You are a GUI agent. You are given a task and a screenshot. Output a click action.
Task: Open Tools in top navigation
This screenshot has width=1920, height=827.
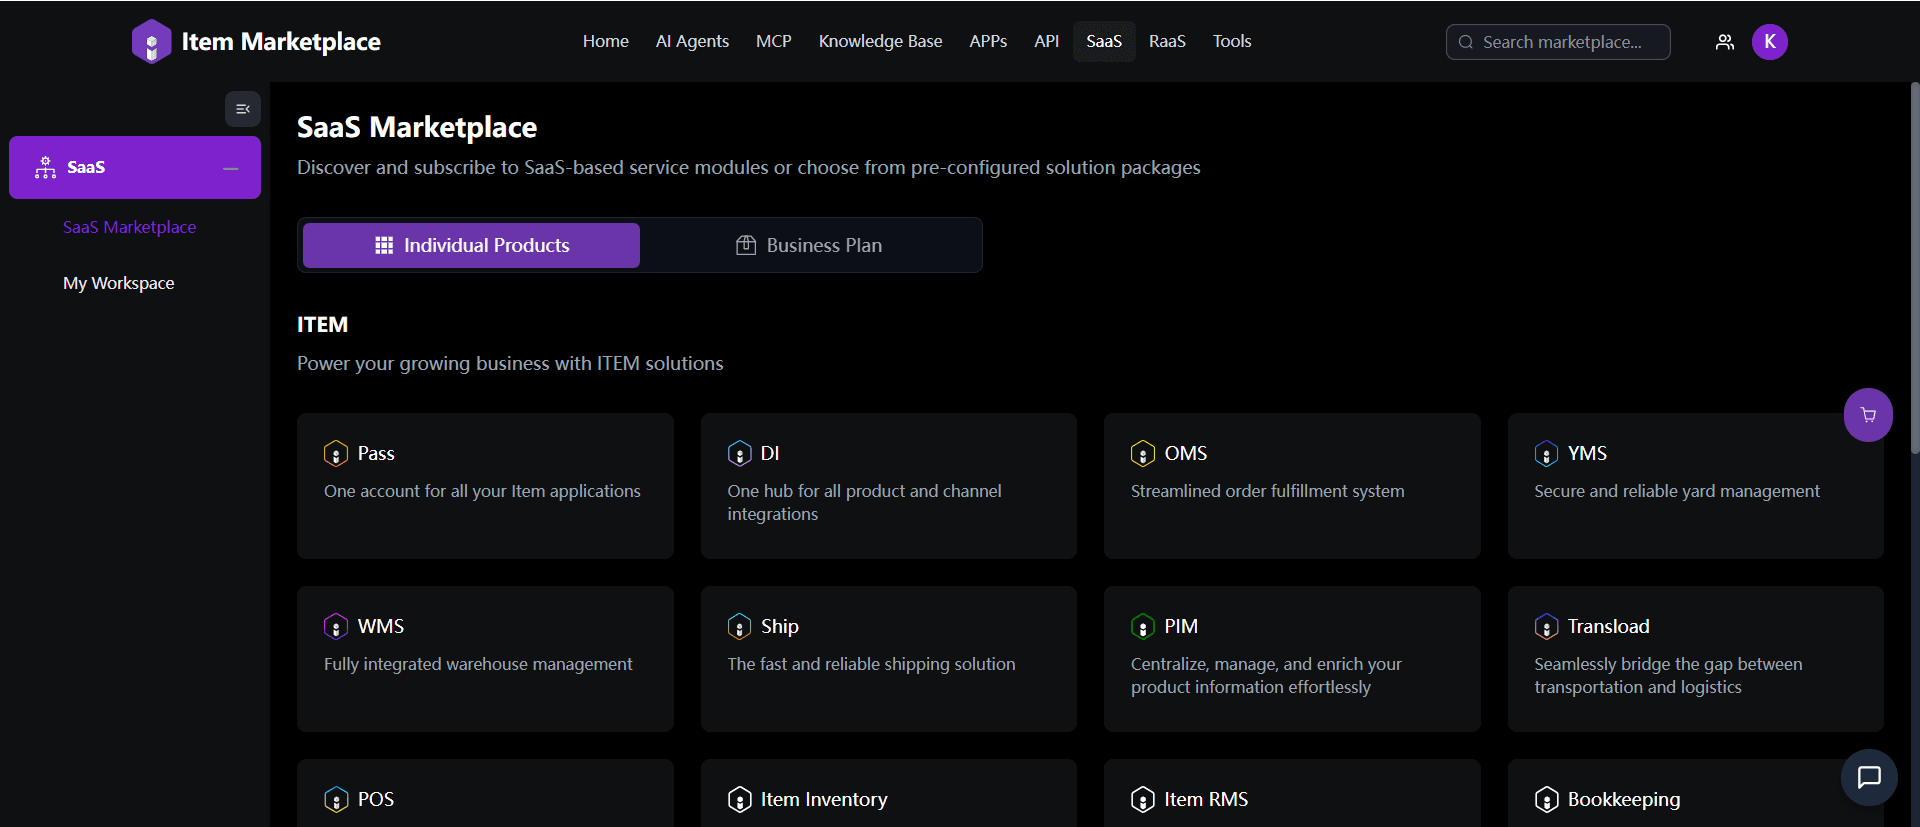point(1232,42)
